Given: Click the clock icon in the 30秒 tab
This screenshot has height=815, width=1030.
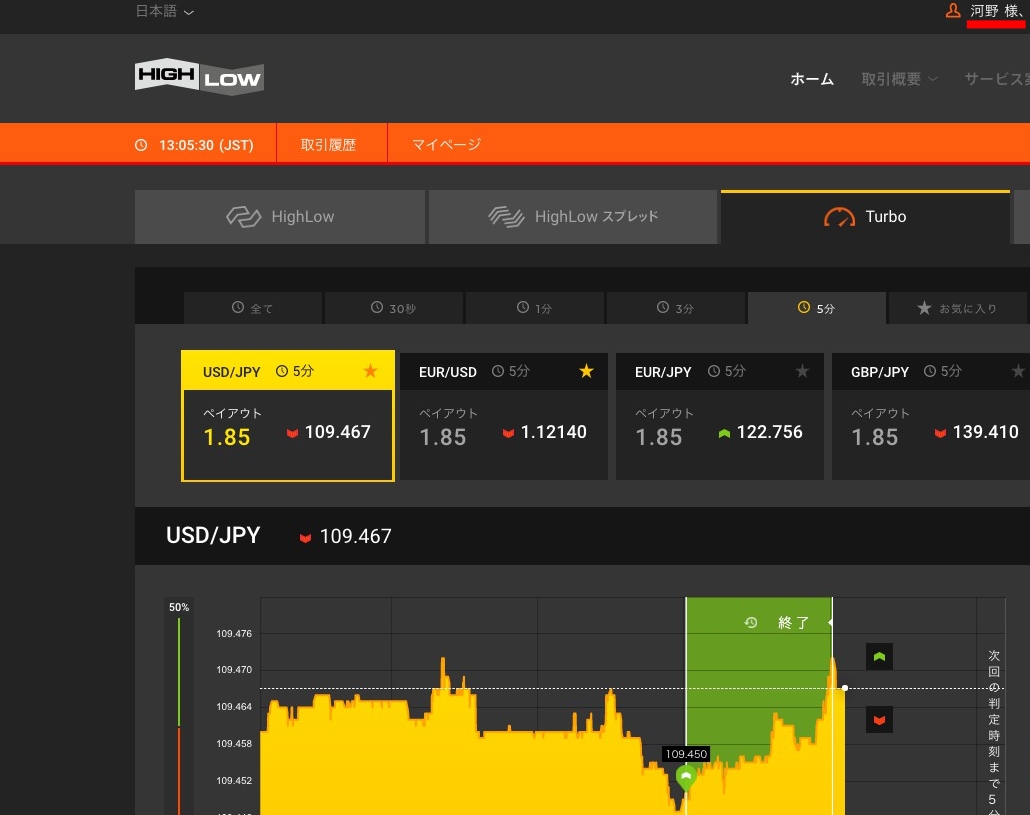Looking at the screenshot, I should pos(377,307).
